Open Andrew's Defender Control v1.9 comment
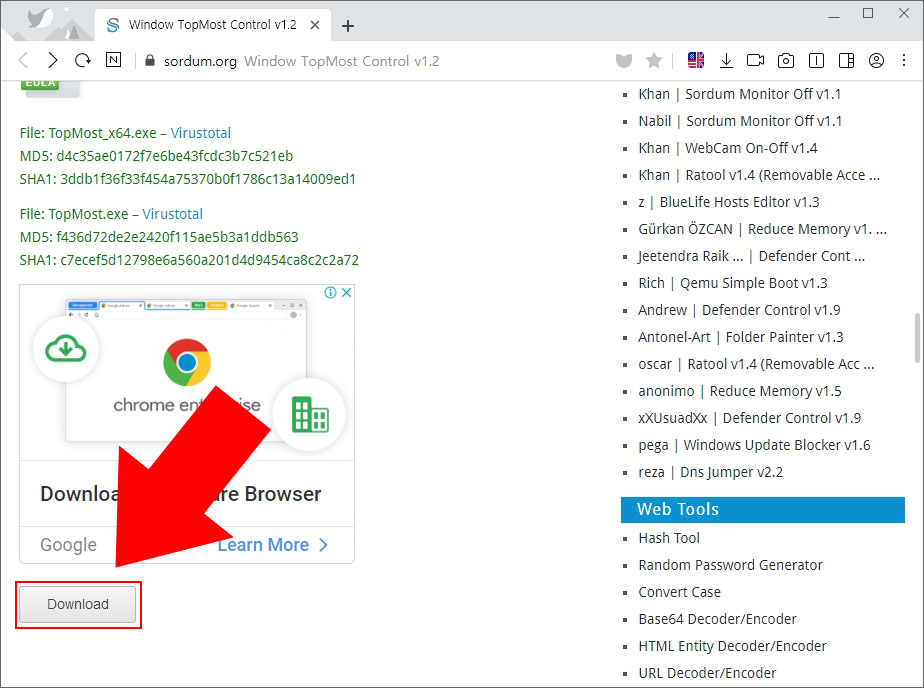This screenshot has width=924, height=688. click(740, 310)
